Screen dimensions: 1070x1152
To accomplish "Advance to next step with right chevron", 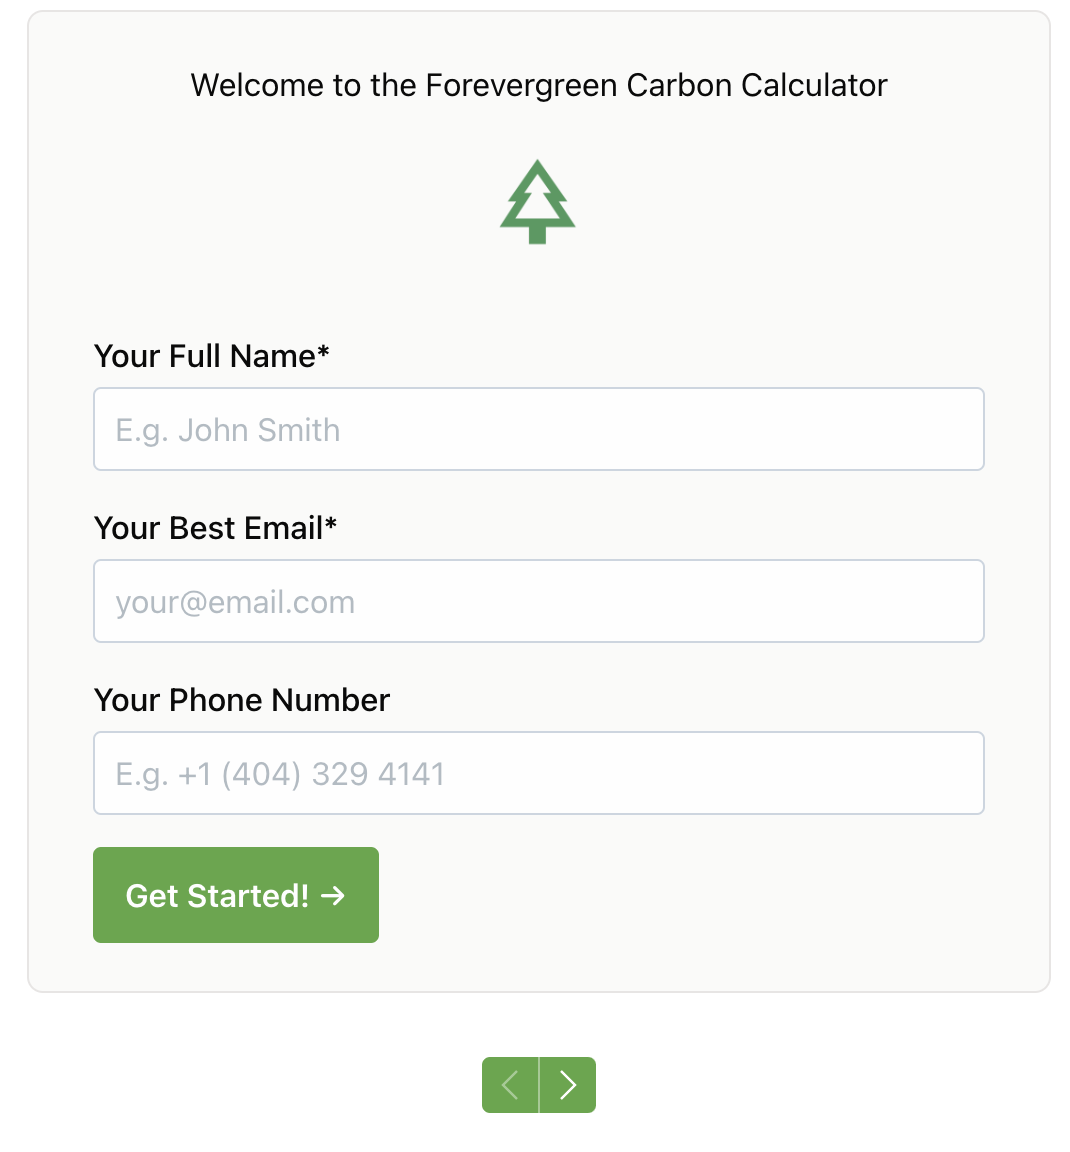I will click(568, 1085).
